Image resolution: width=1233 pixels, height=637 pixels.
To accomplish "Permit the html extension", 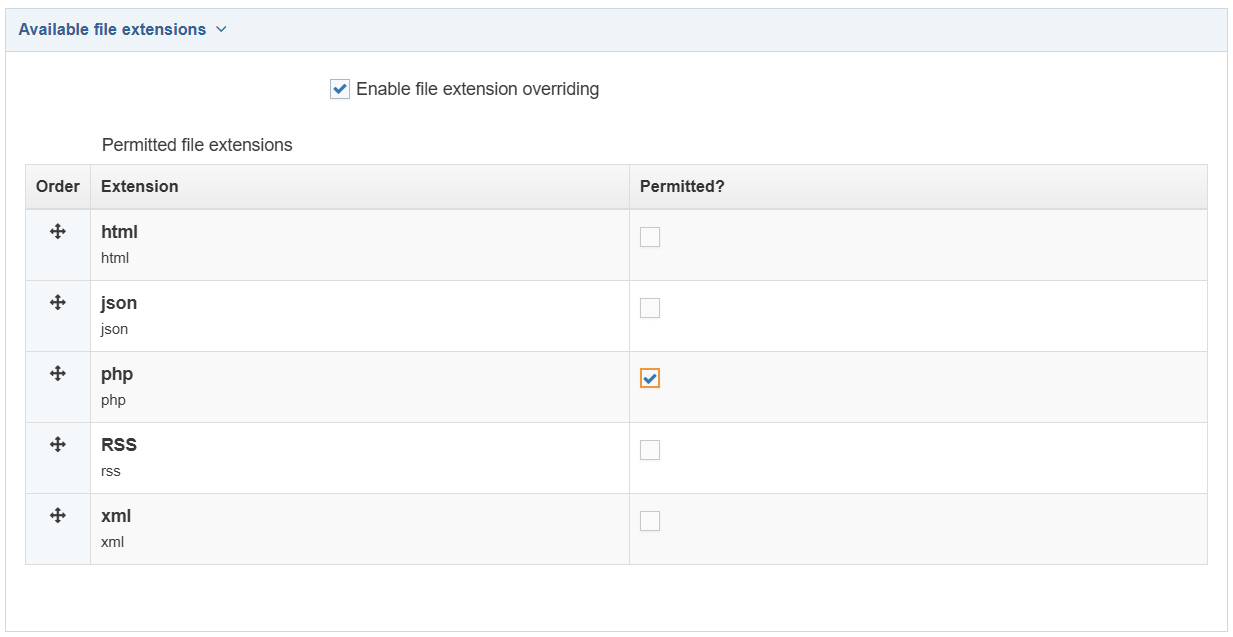I will tap(650, 236).
